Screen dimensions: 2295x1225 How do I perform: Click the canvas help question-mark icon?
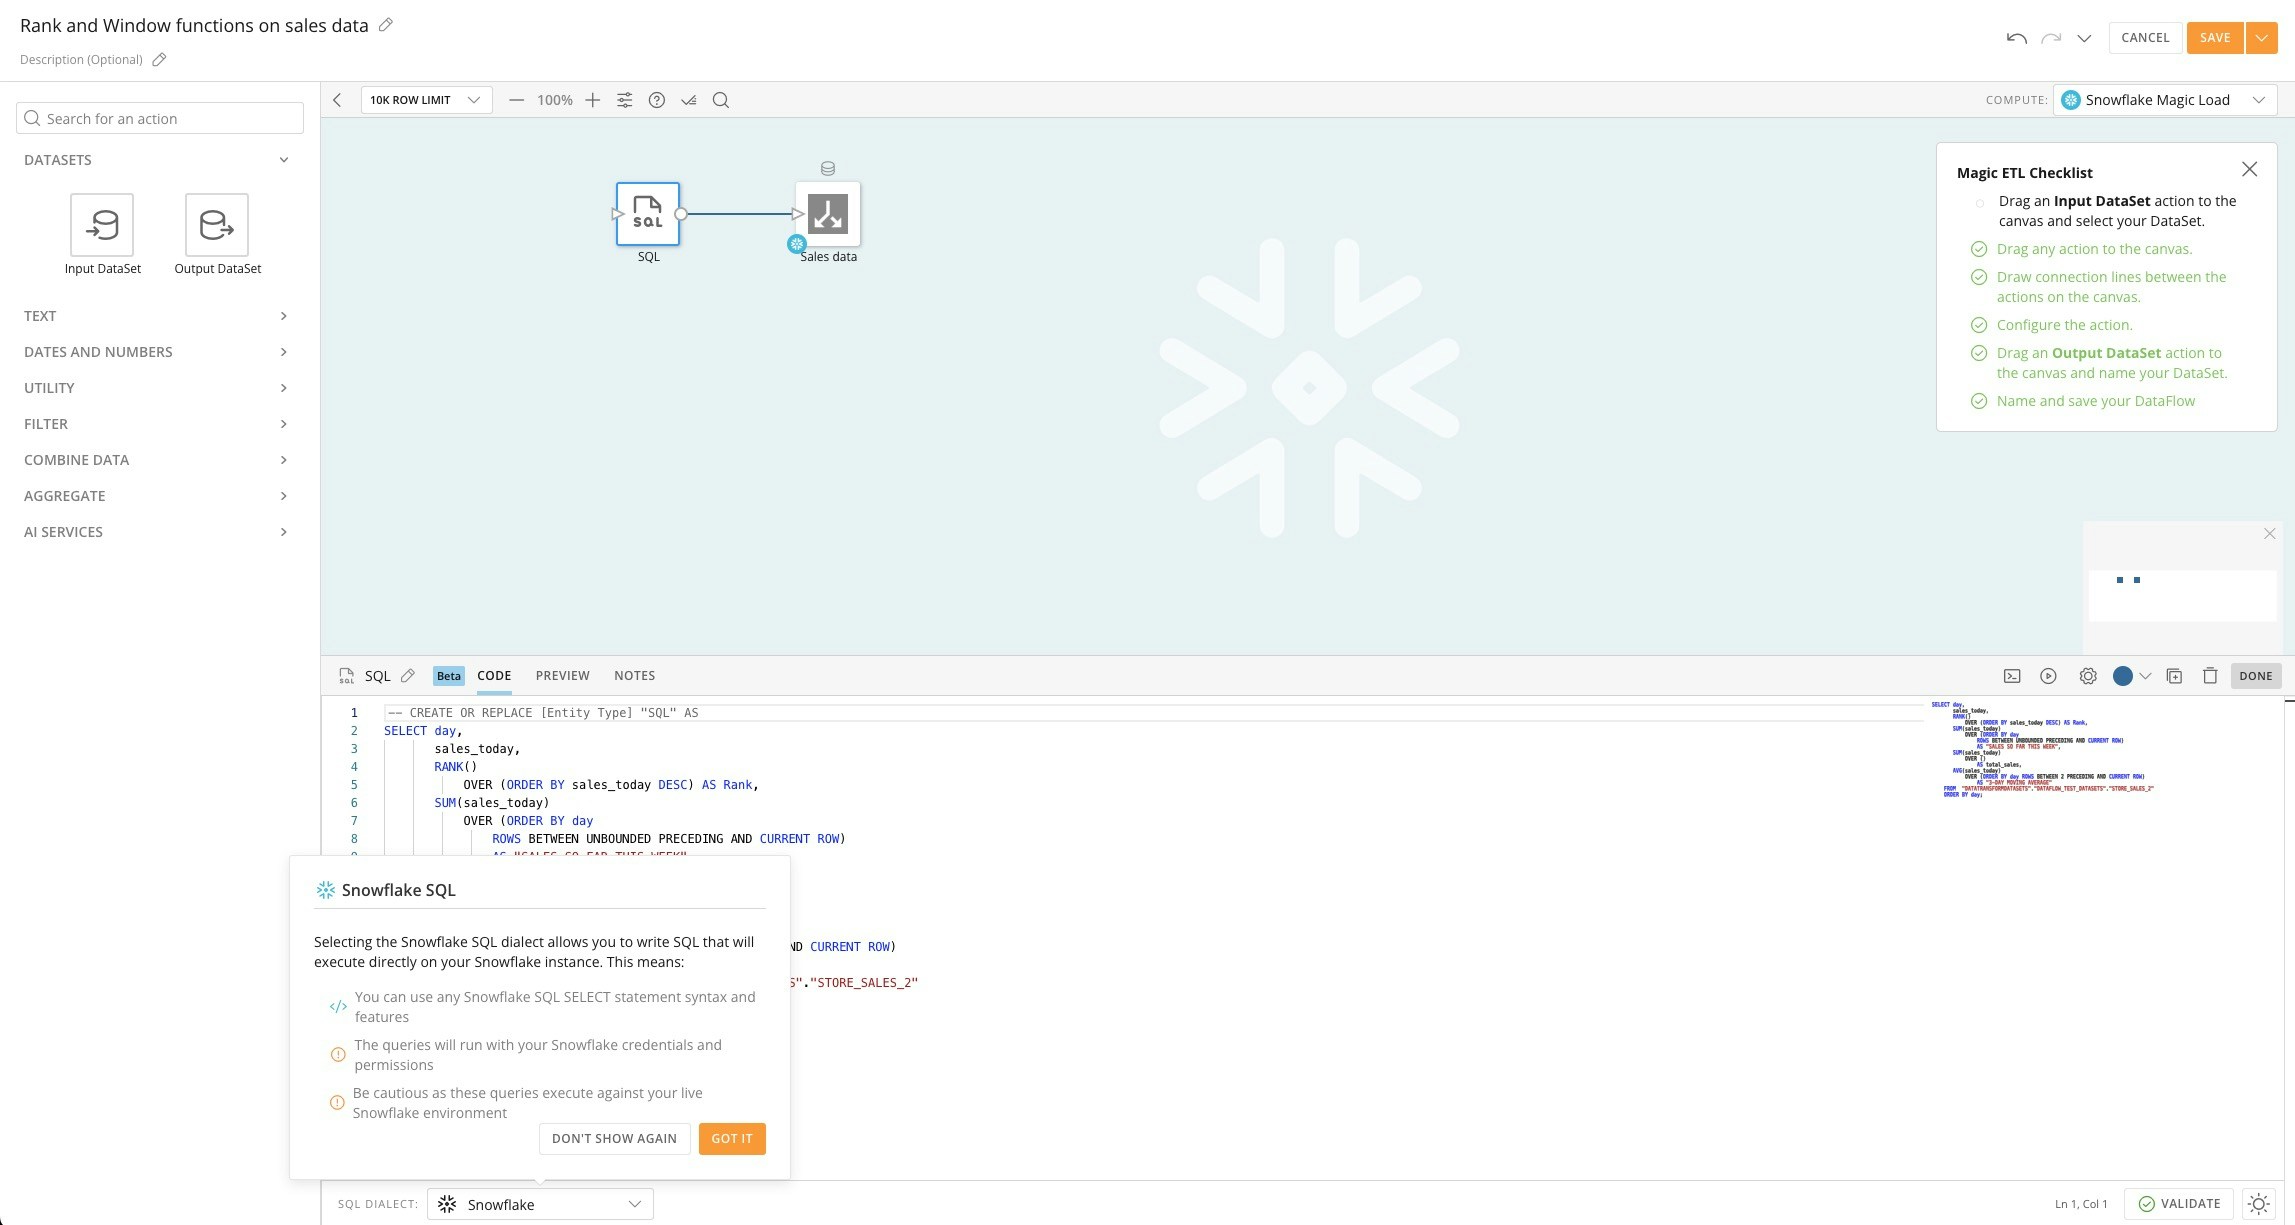(656, 100)
